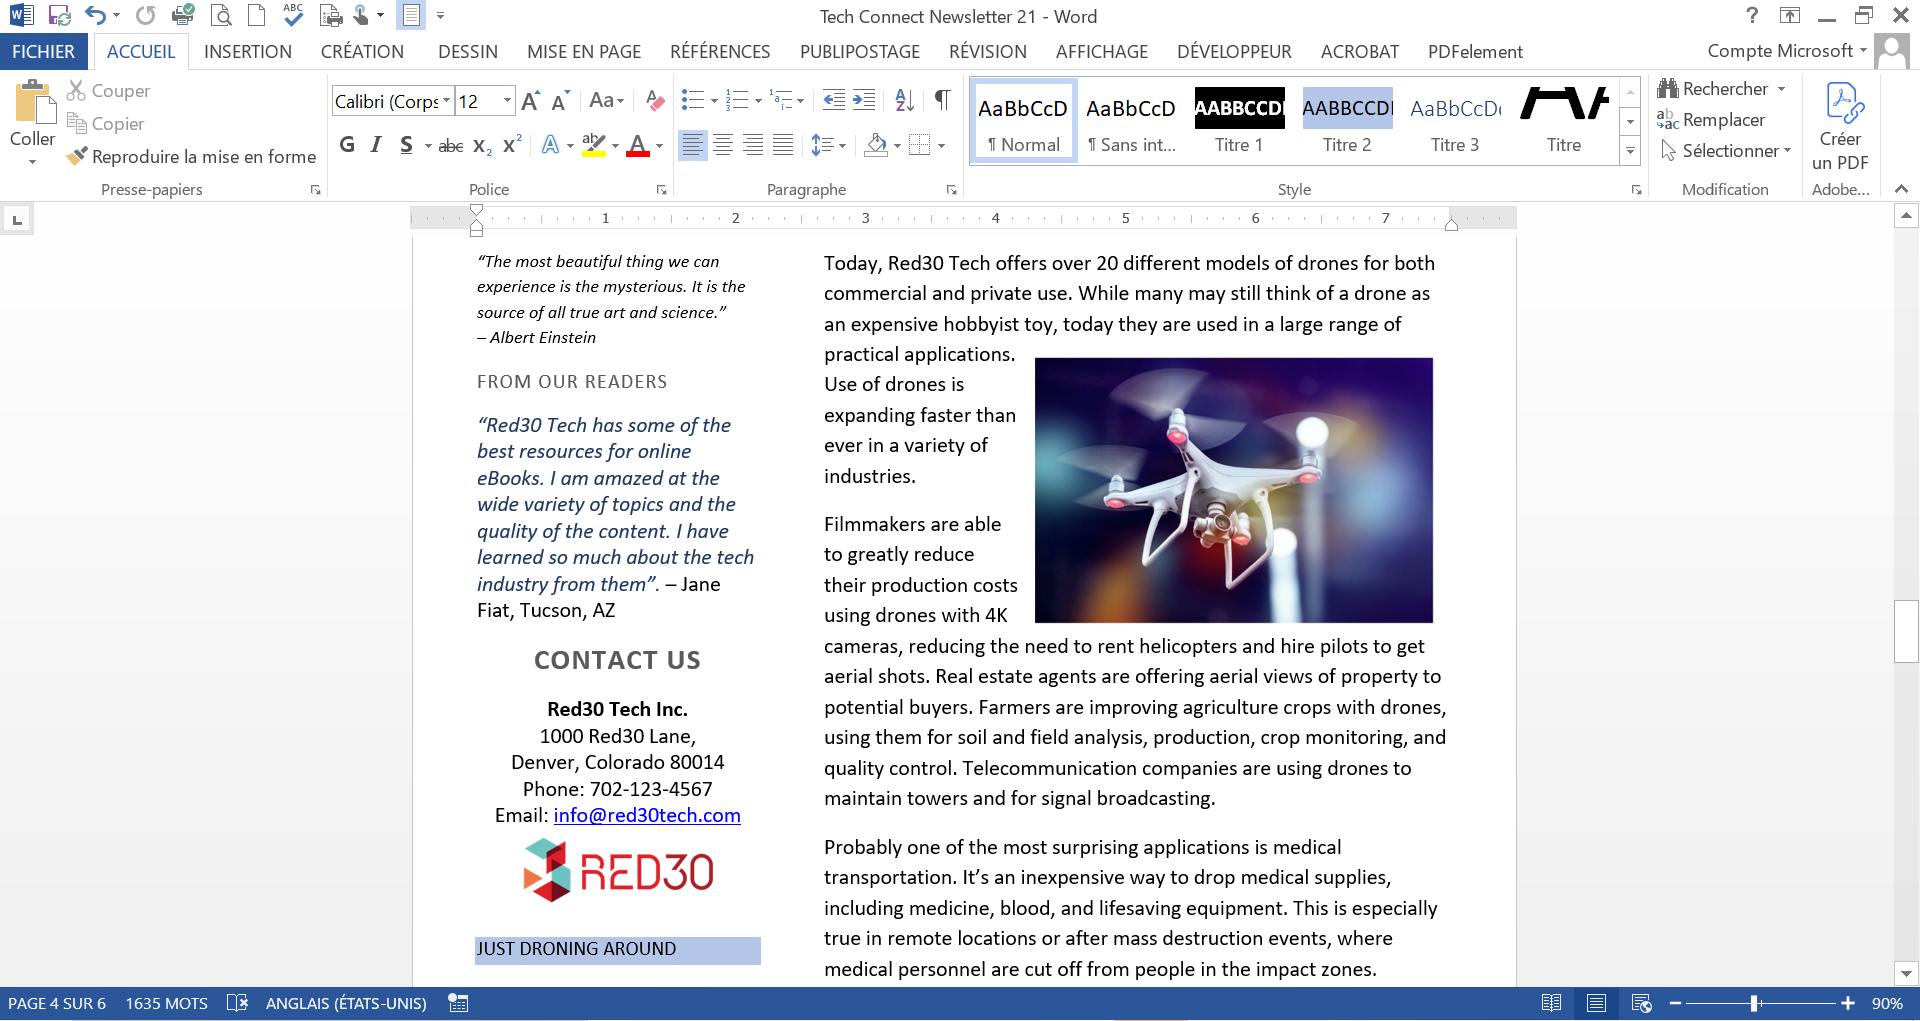Switch to MISE EN PAGE tab
1920x1021 pixels.
coord(584,52)
